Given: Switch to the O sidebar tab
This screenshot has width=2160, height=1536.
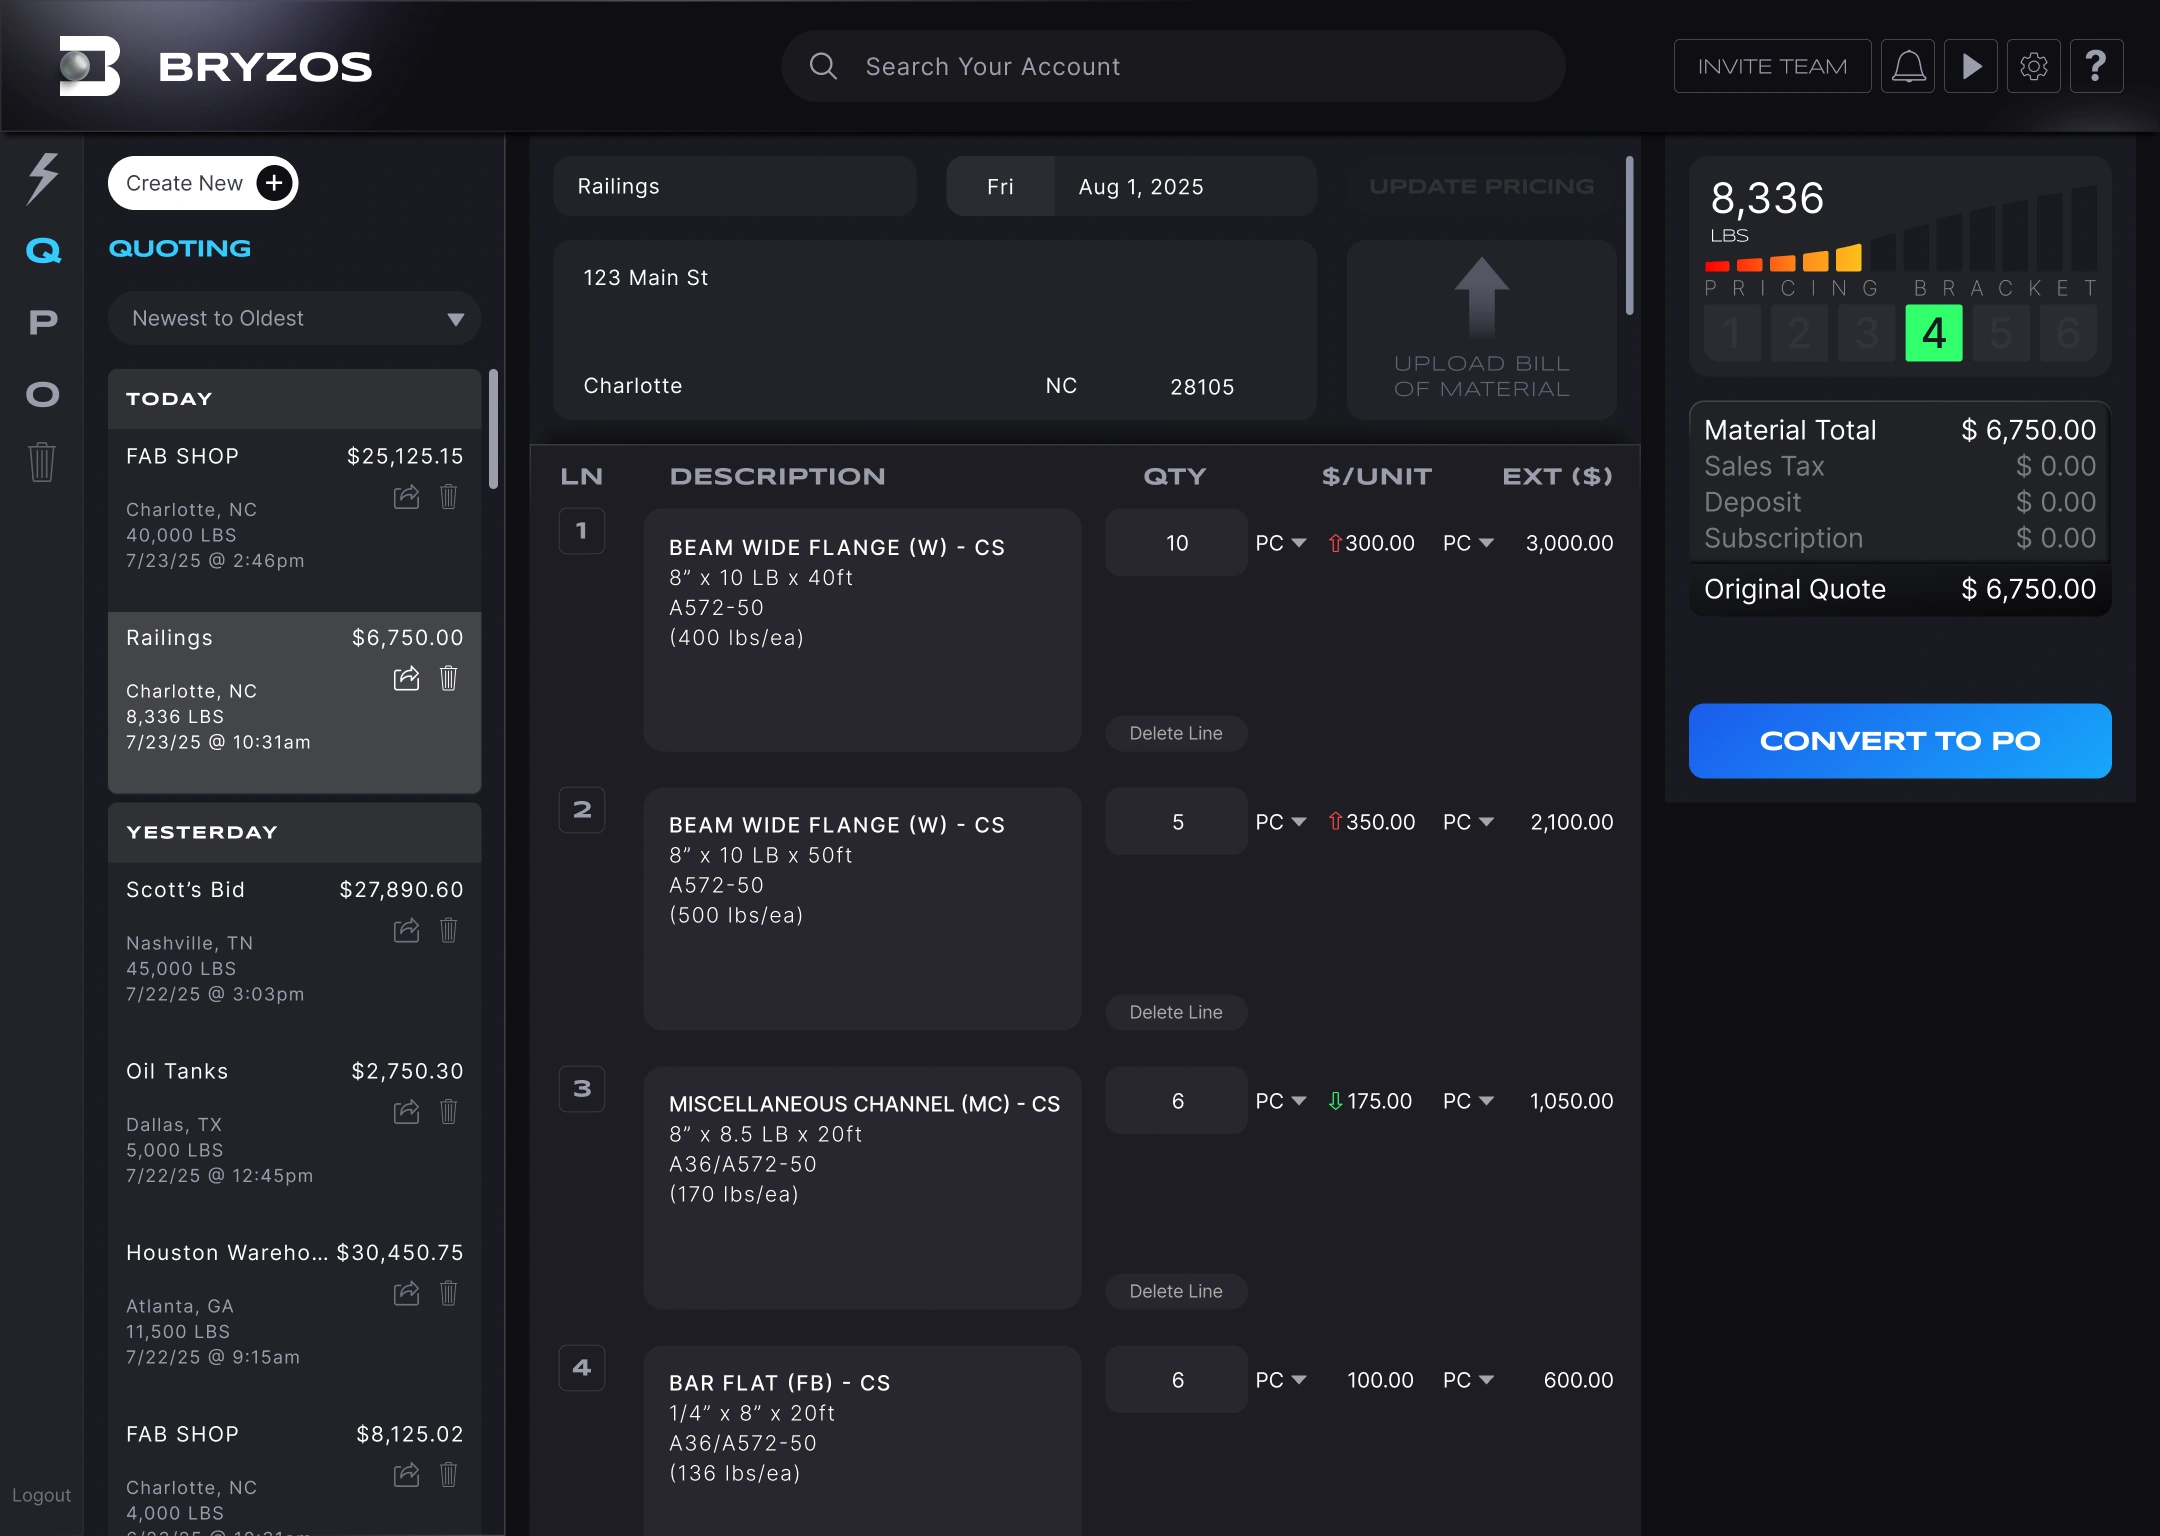Looking at the screenshot, I should pyautogui.click(x=43, y=394).
